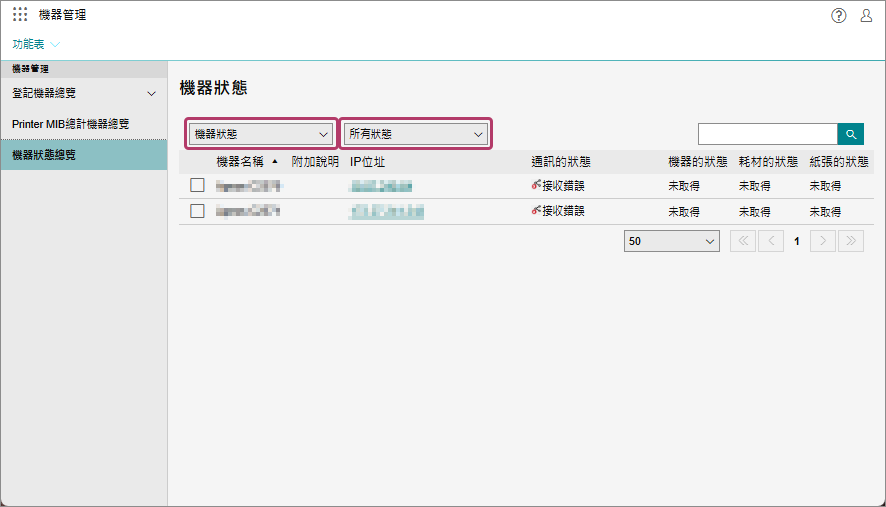Click the help question mark icon
886x507 pixels.
click(839, 15)
